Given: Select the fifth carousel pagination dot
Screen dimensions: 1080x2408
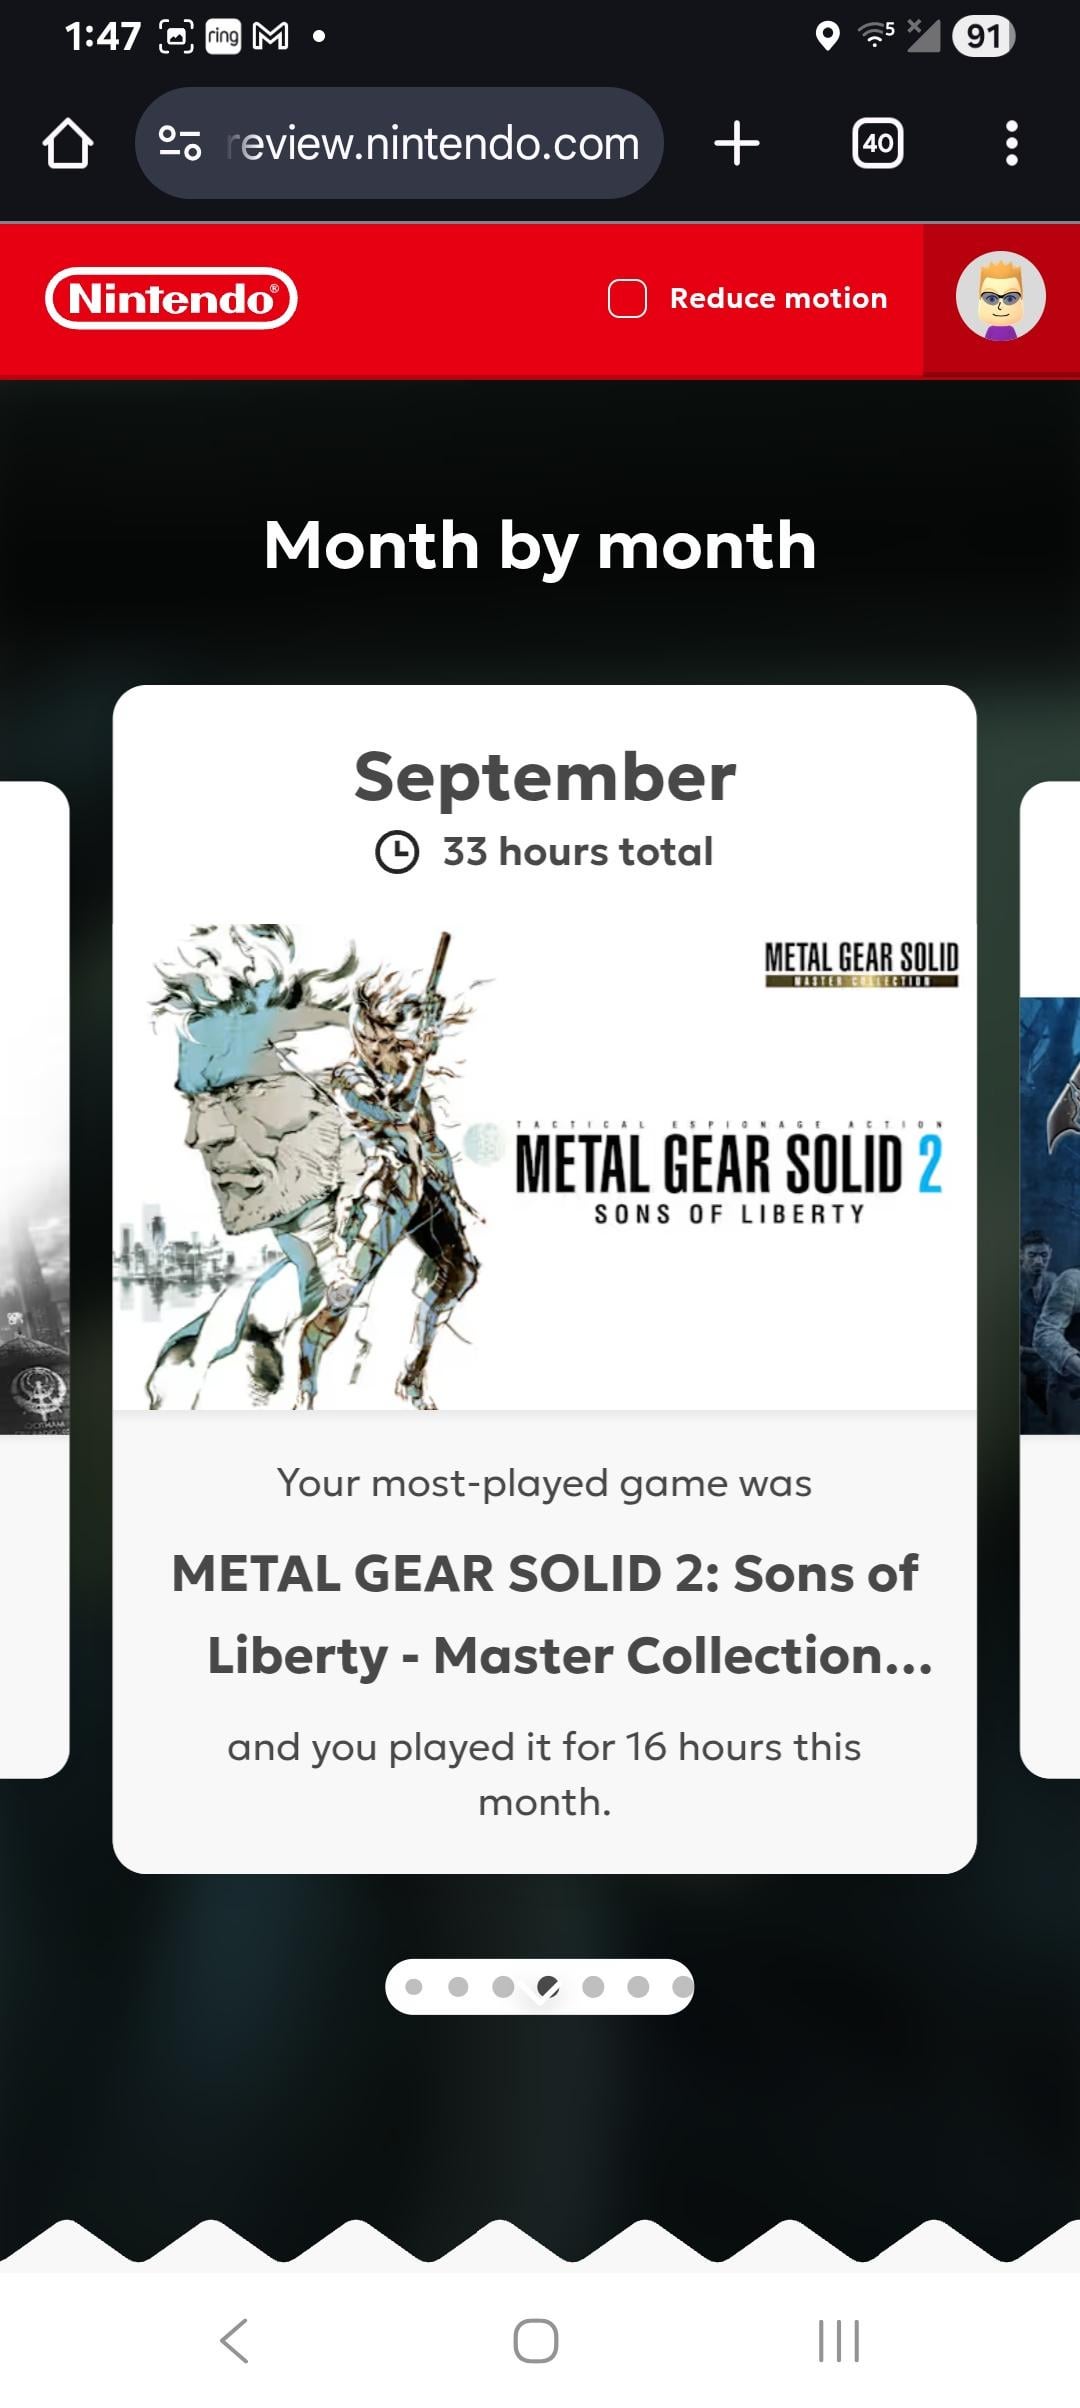Looking at the screenshot, I should point(593,1986).
